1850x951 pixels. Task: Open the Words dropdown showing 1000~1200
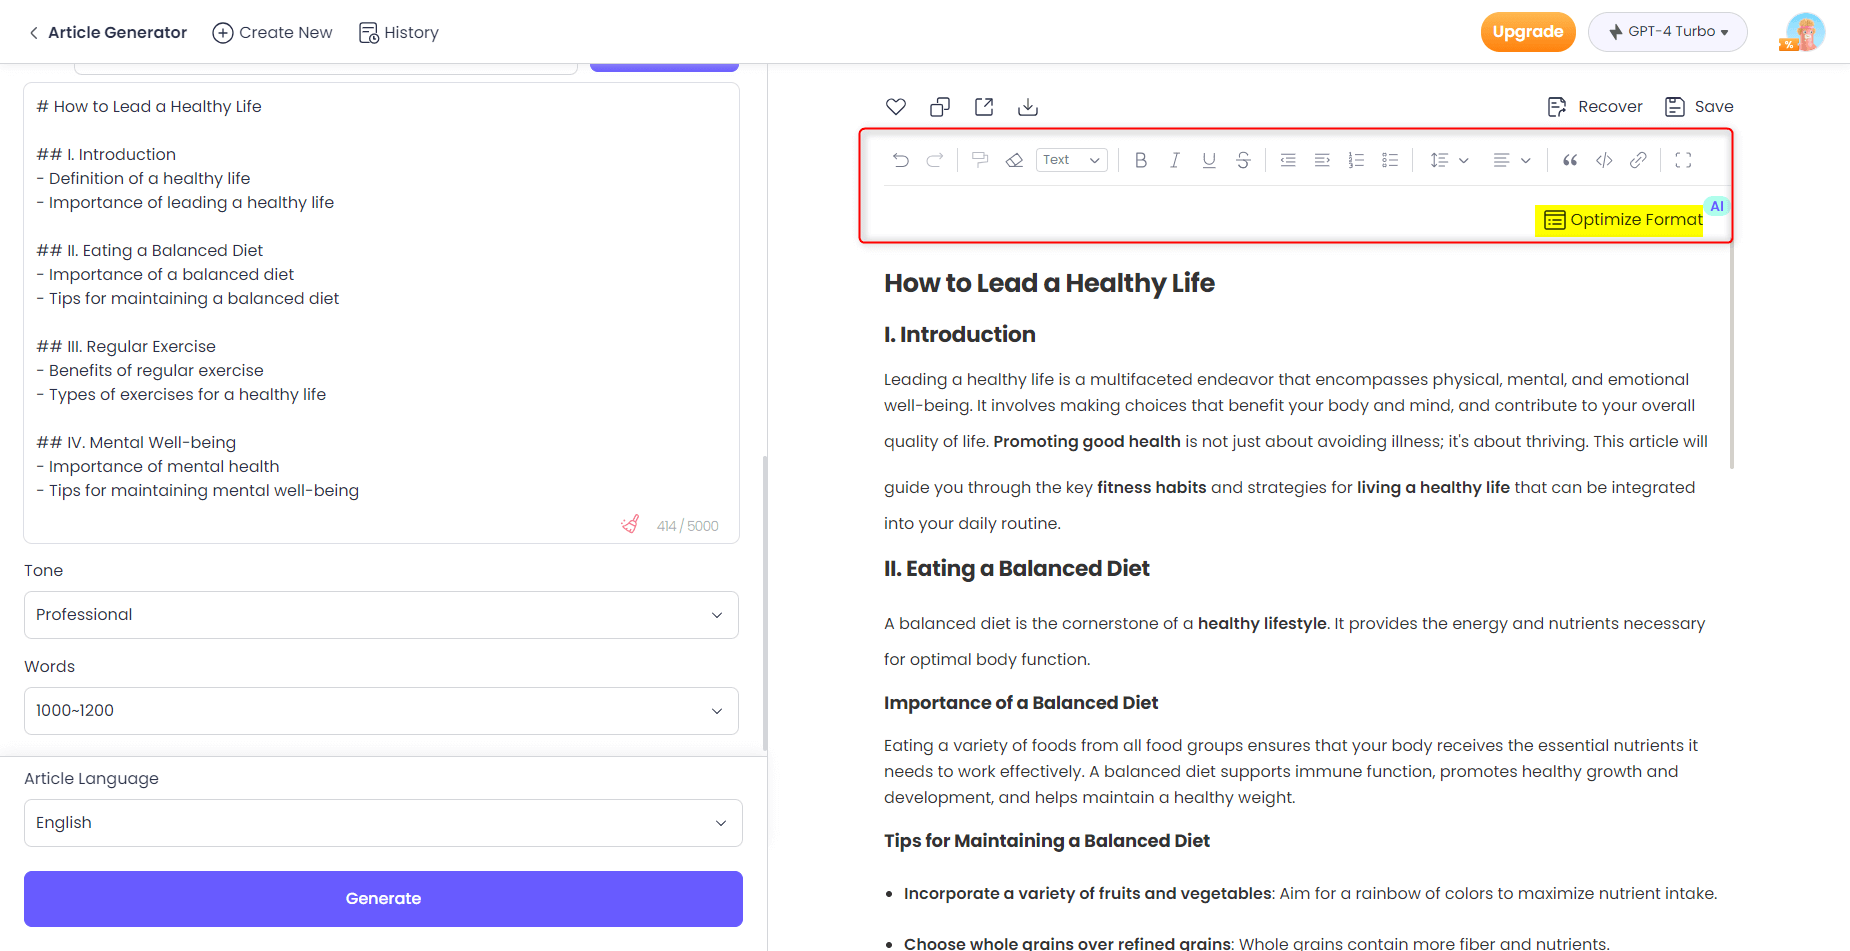pos(381,711)
